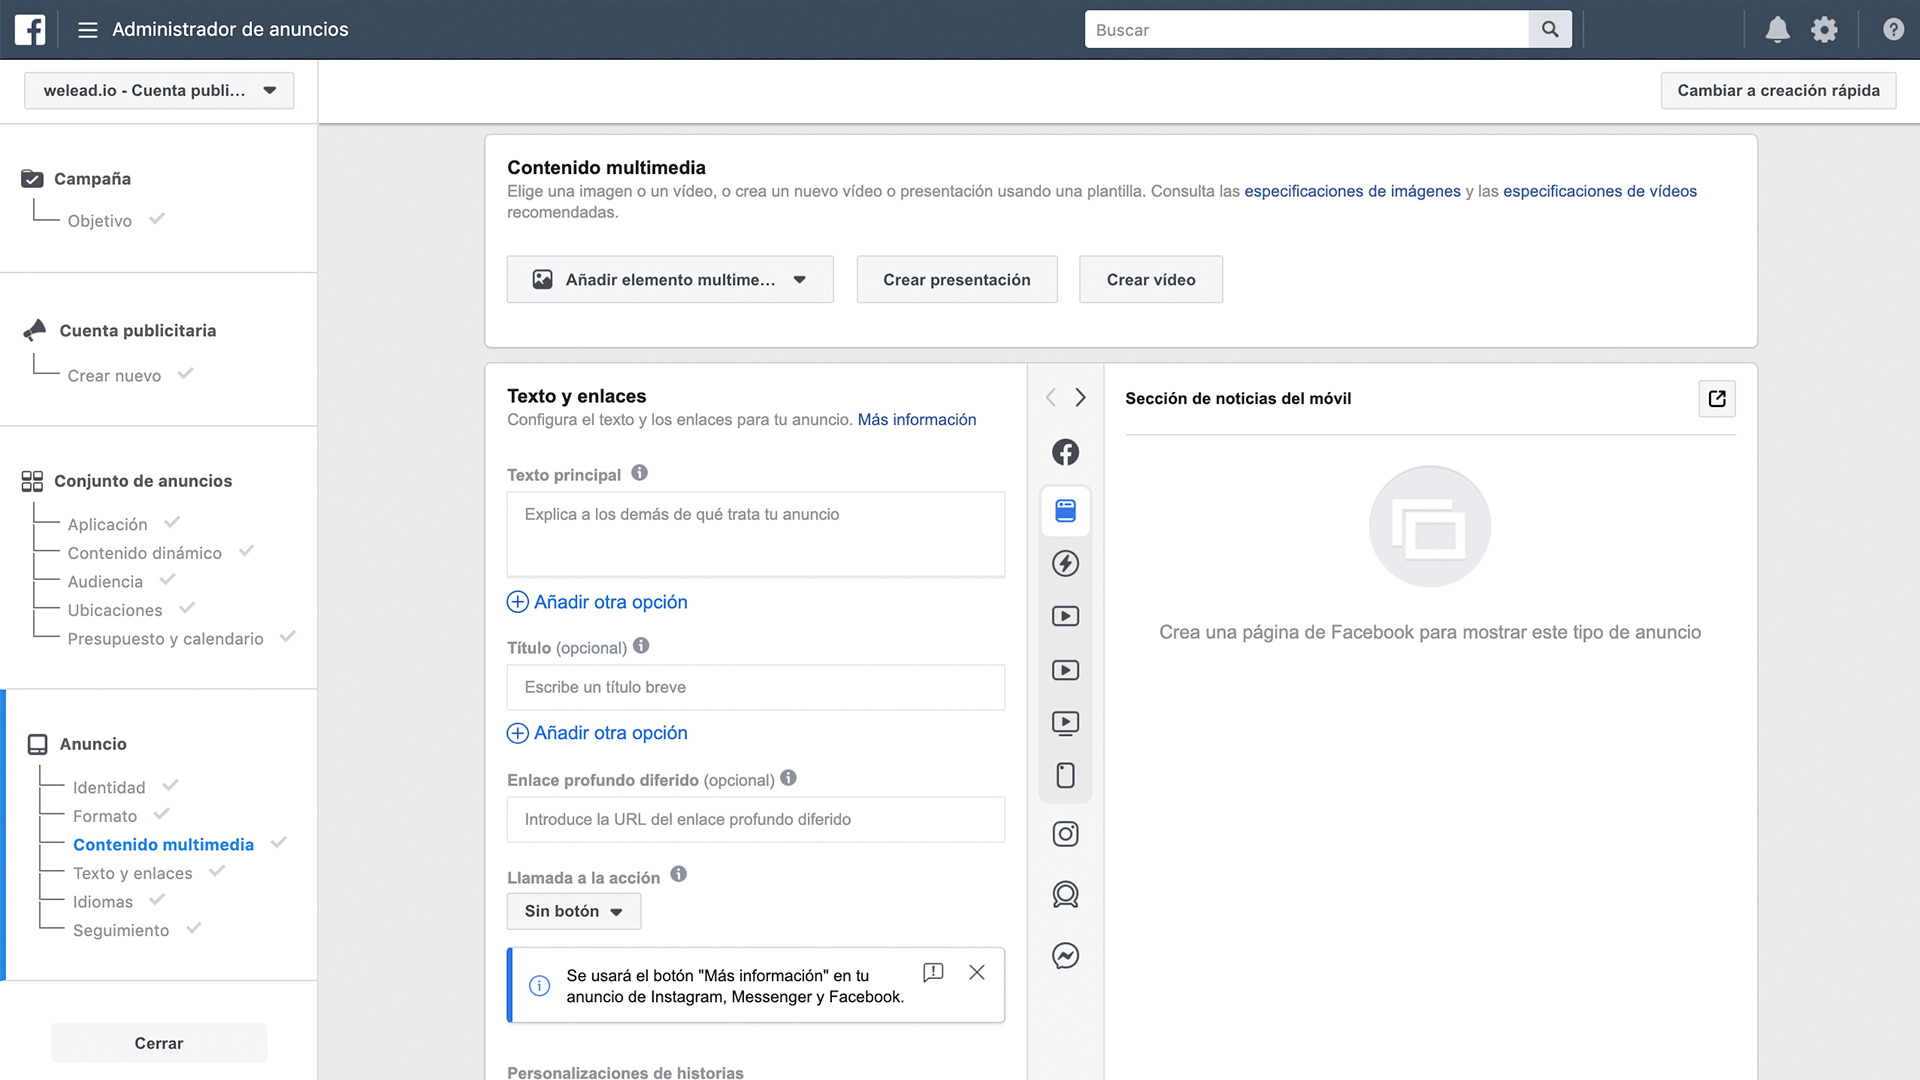Viewport: 1920px width, 1080px height.
Task: Select the Campaña section heading
Action: pos(92,179)
